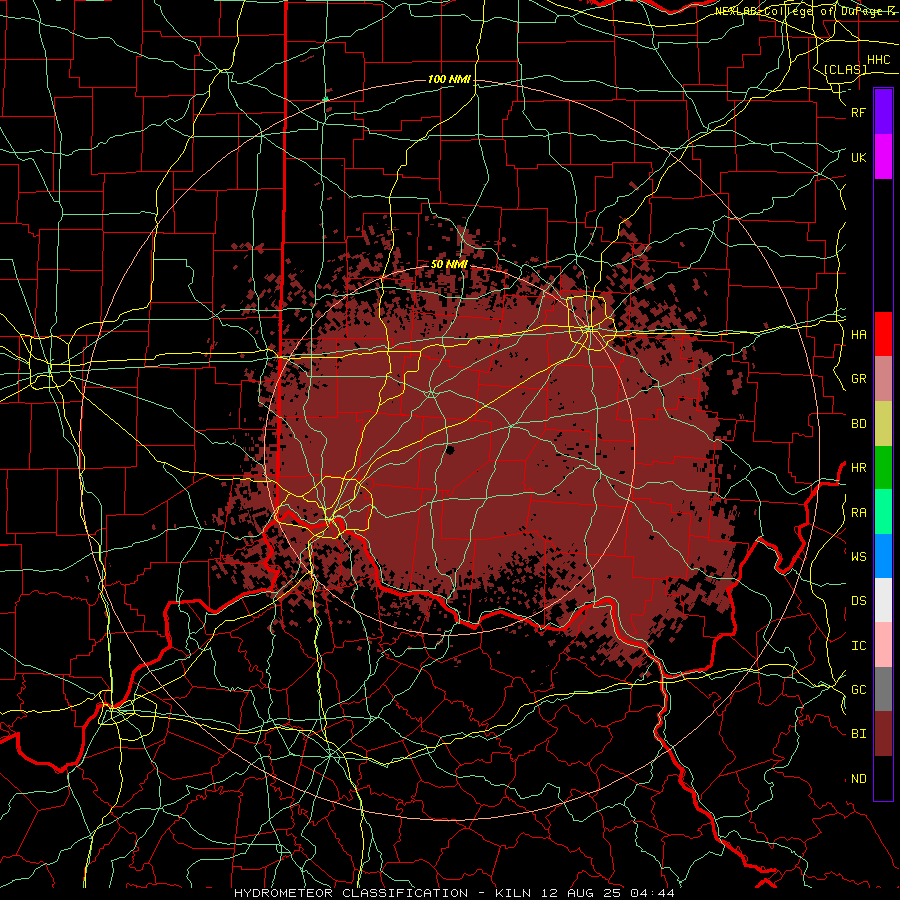Screen dimensions: 900x900
Task: Click the "BI" legend label
Action: [x=858, y=734]
